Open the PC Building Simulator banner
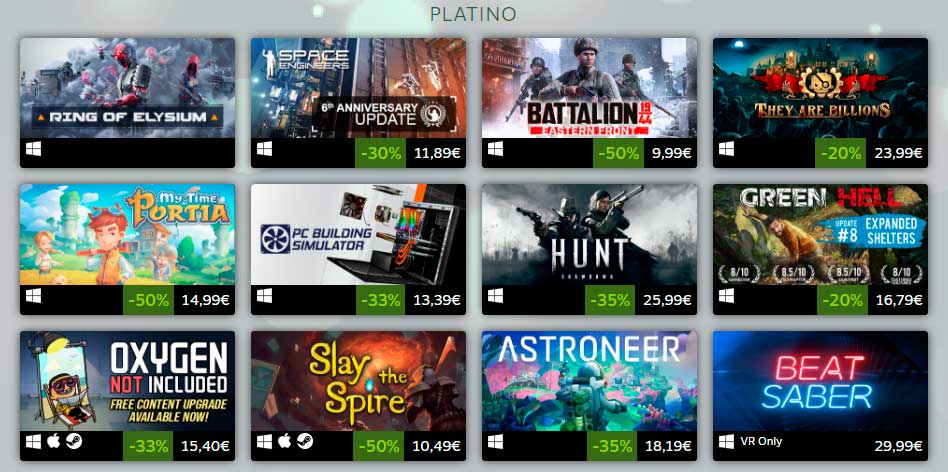948x472 pixels. coord(359,234)
